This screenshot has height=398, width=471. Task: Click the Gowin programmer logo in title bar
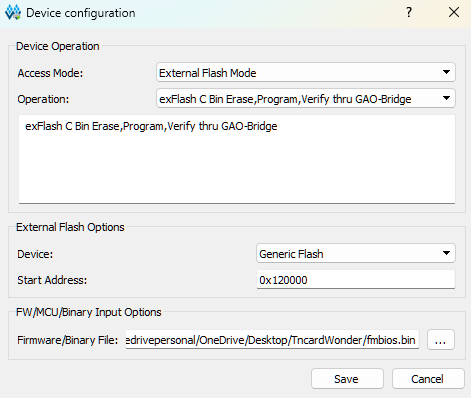click(x=13, y=13)
